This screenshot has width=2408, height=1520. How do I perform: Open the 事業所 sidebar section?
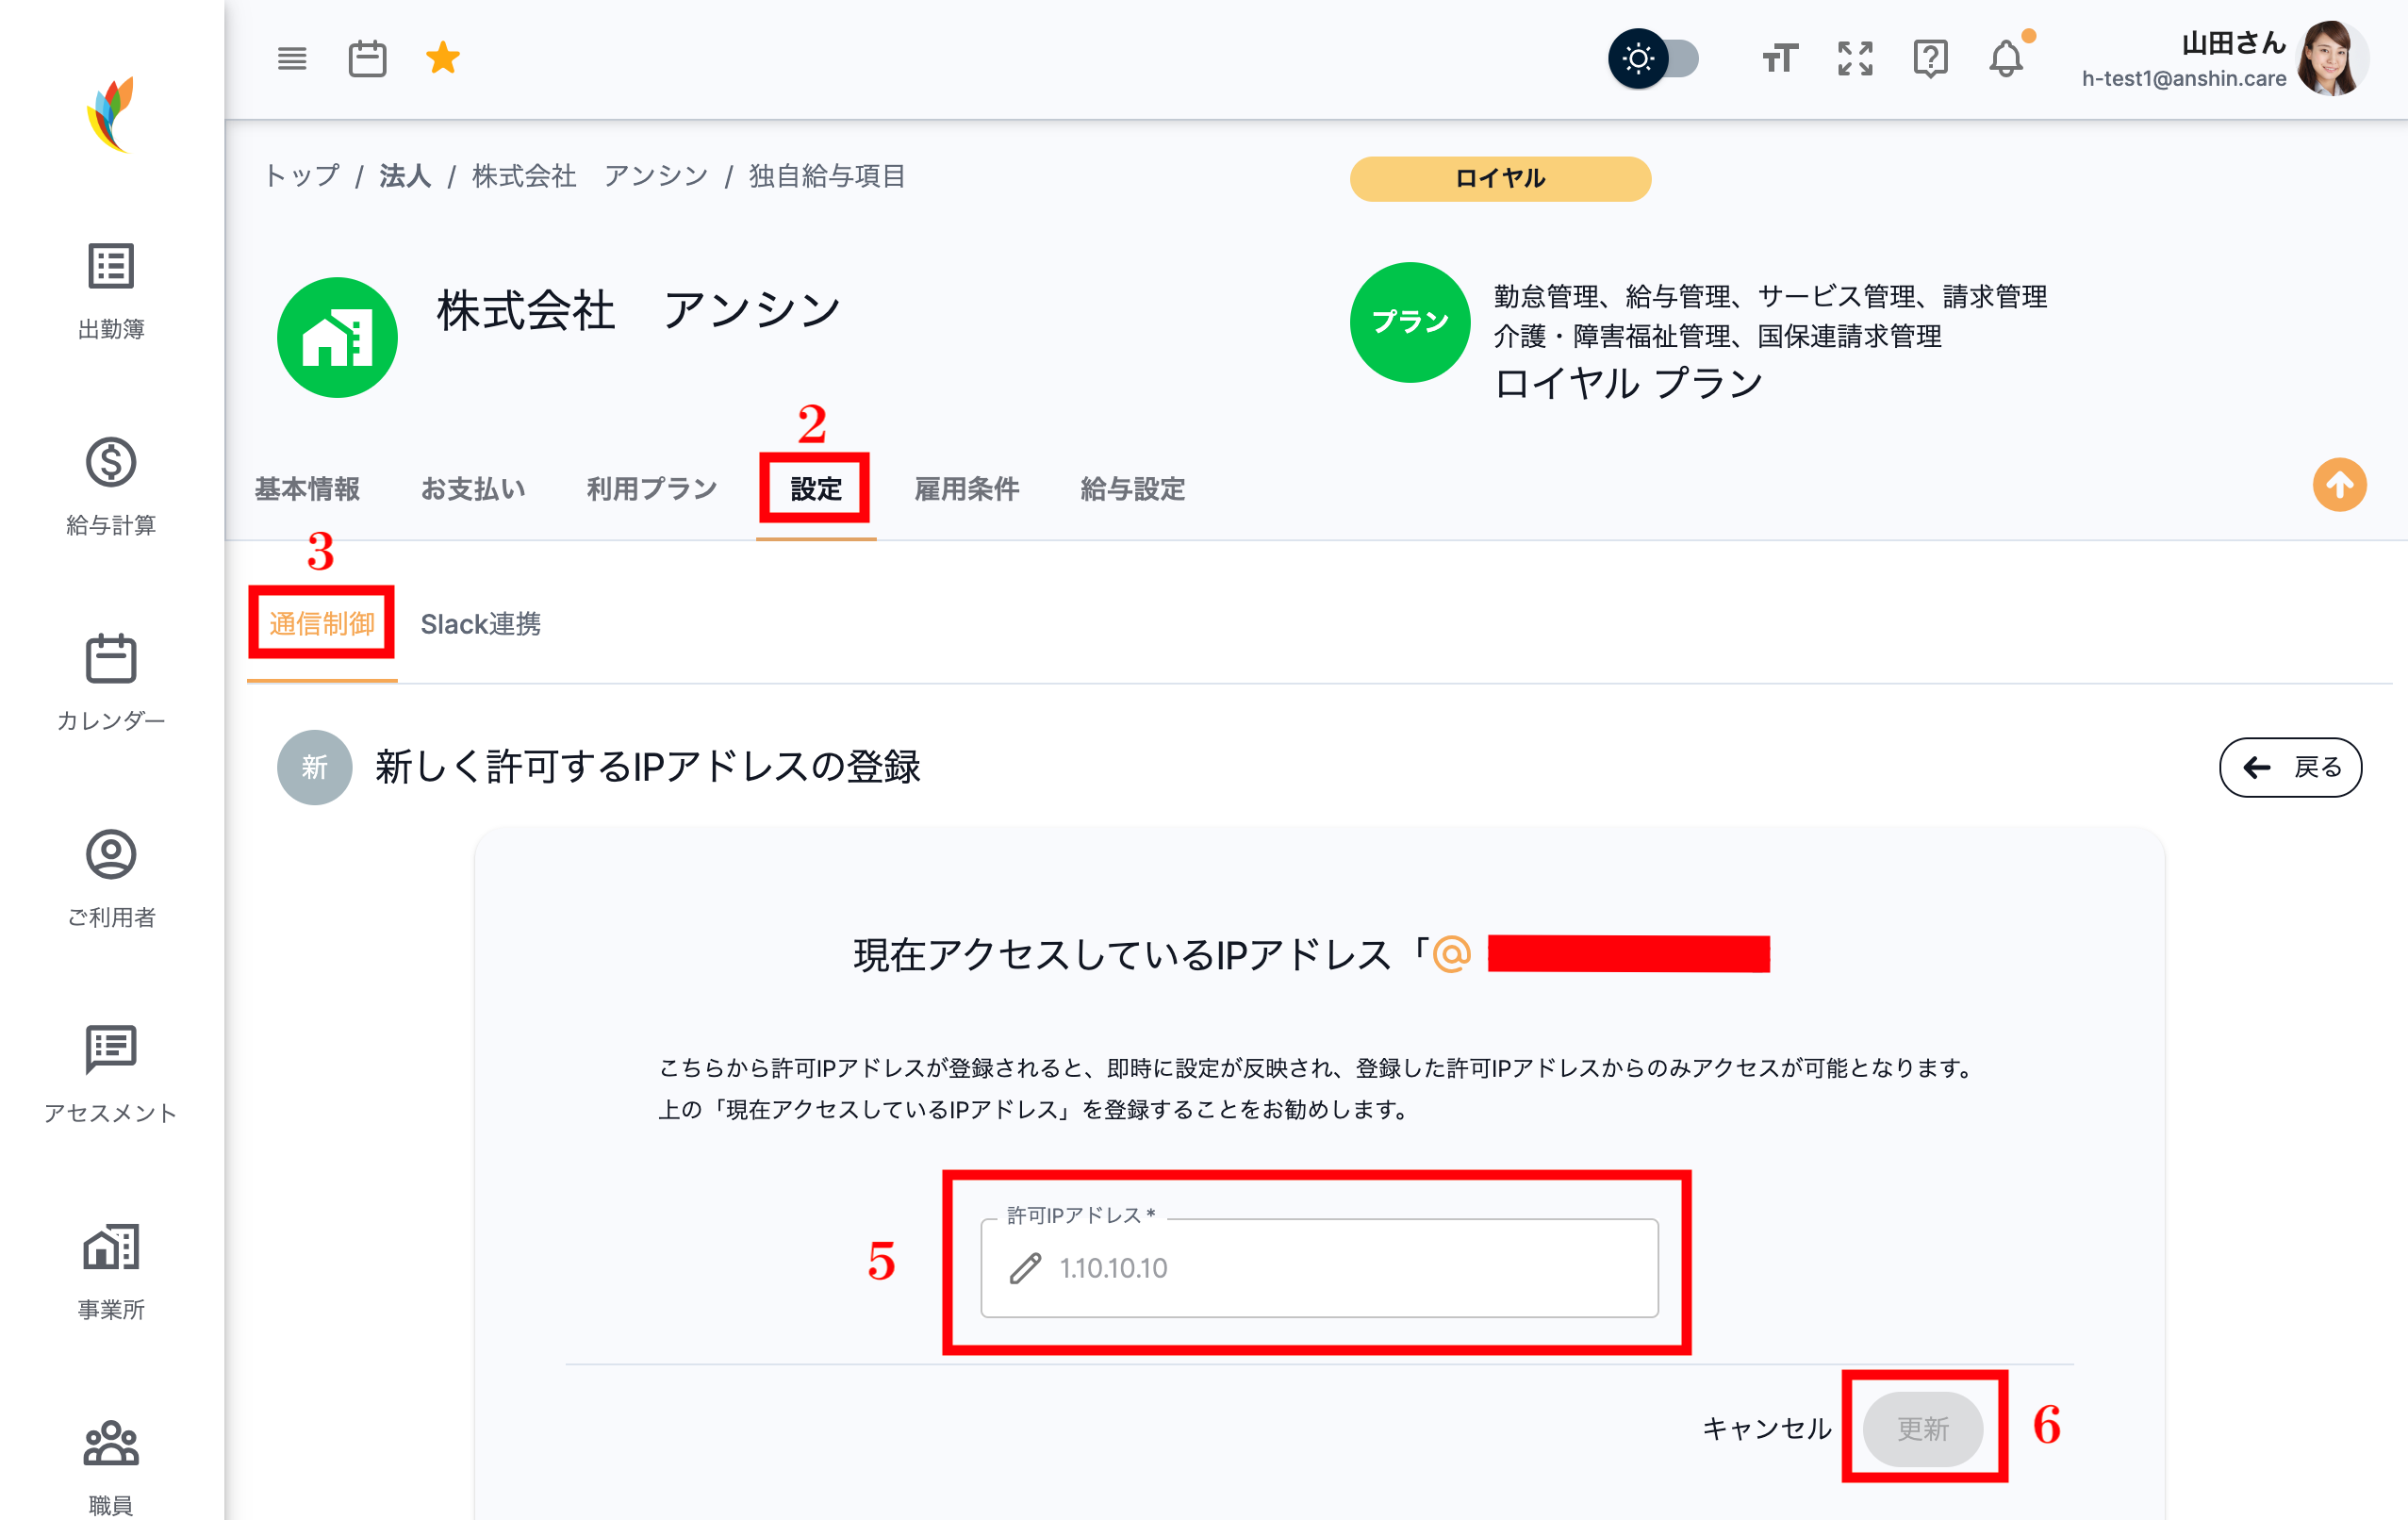coord(110,1270)
